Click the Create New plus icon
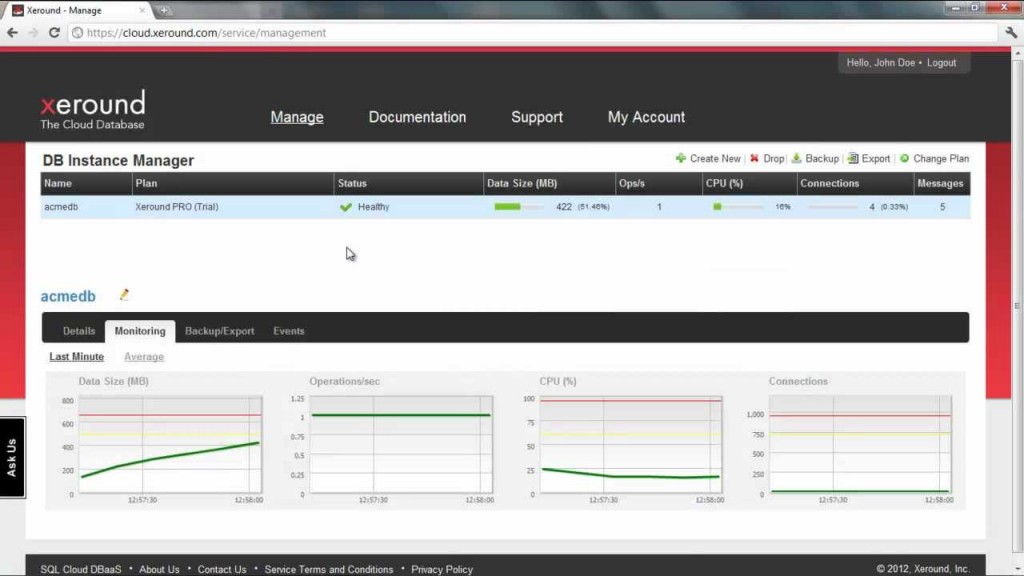Image resolution: width=1024 pixels, height=576 pixels. (x=681, y=158)
